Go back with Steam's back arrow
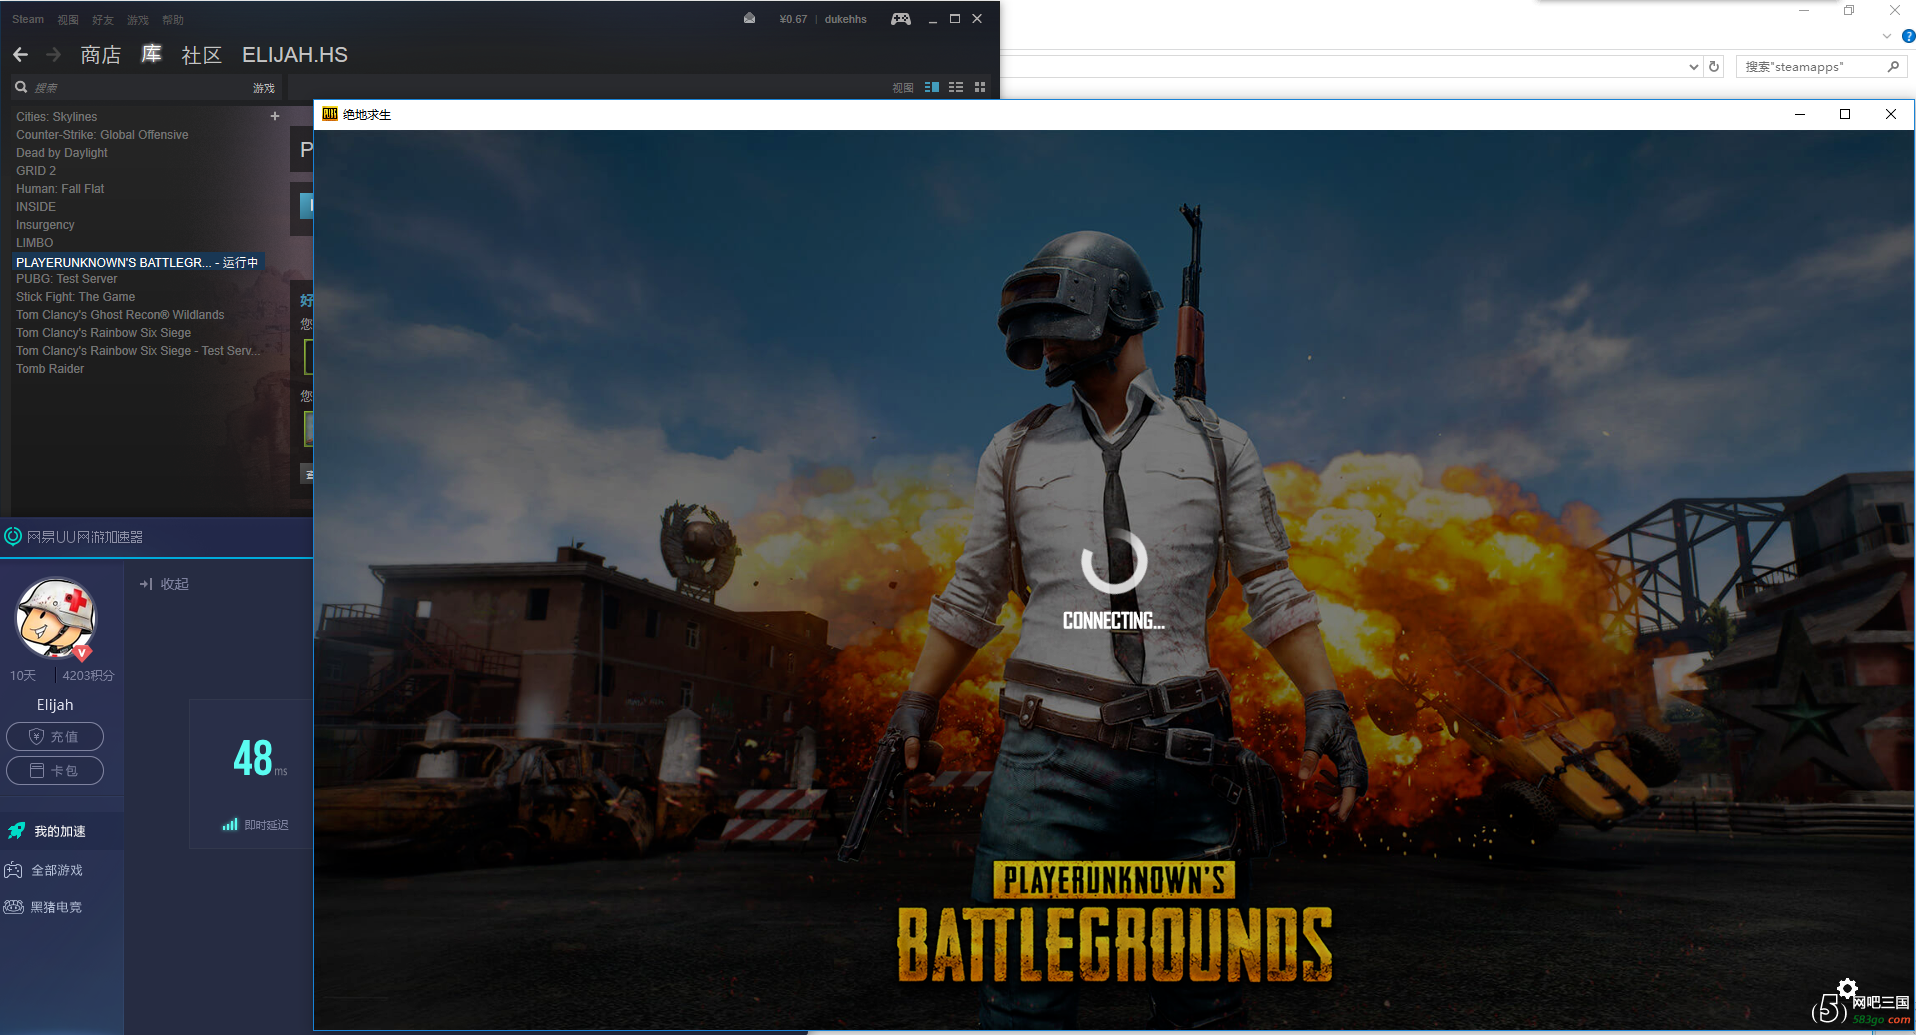Viewport: 1916px width, 1035px height. click(20, 55)
